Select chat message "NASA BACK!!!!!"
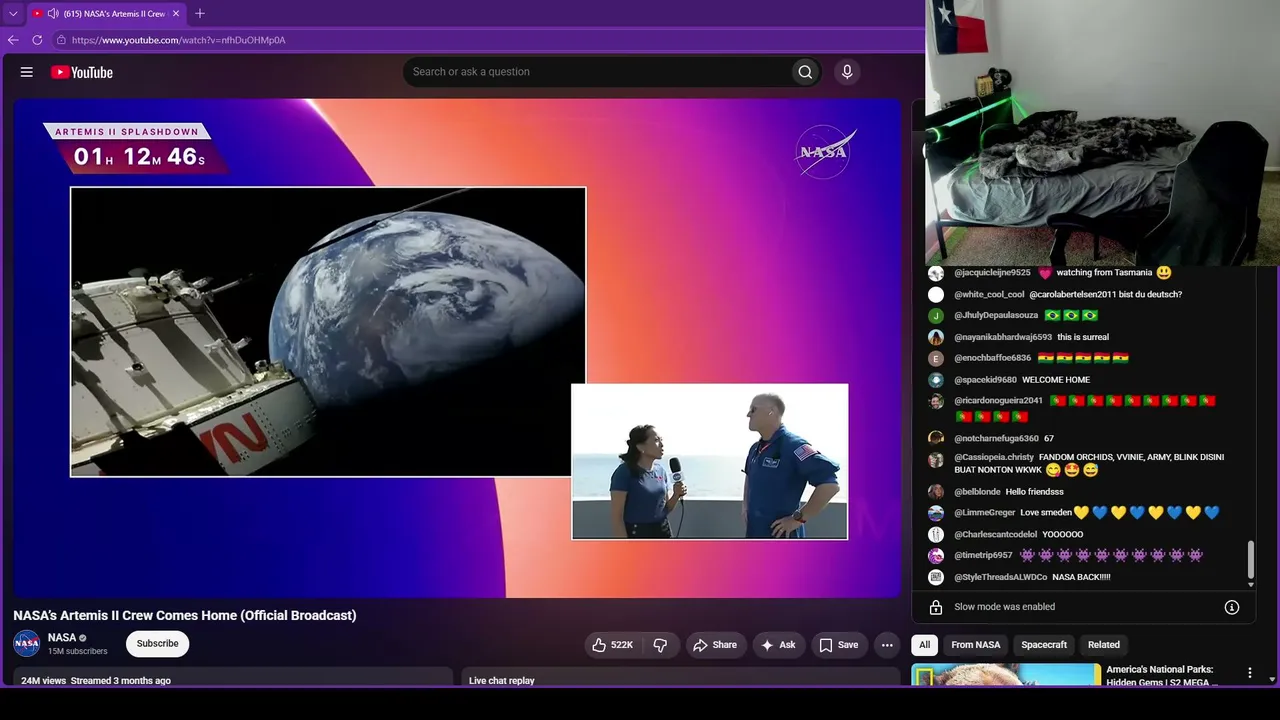 [x=1082, y=577]
